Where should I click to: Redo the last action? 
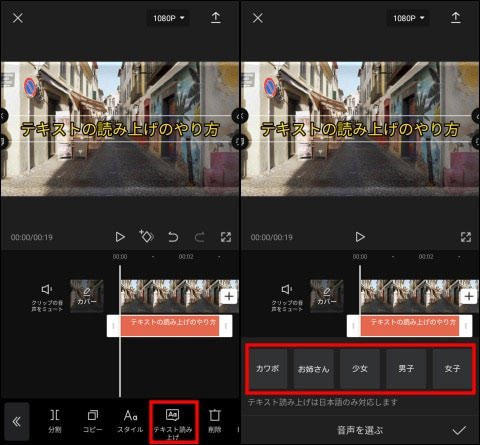200,237
